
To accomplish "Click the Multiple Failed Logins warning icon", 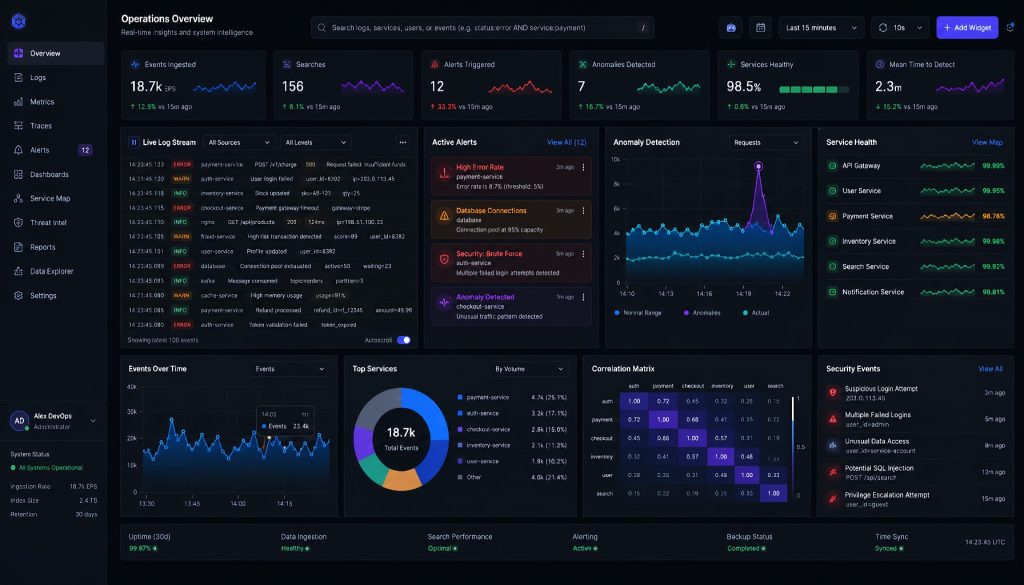I will (833, 419).
